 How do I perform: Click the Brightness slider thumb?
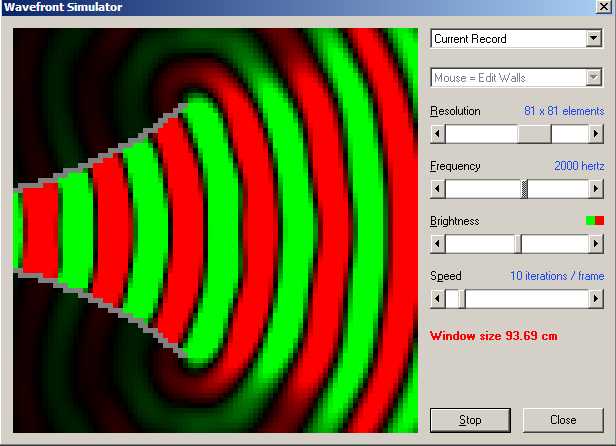coord(518,244)
